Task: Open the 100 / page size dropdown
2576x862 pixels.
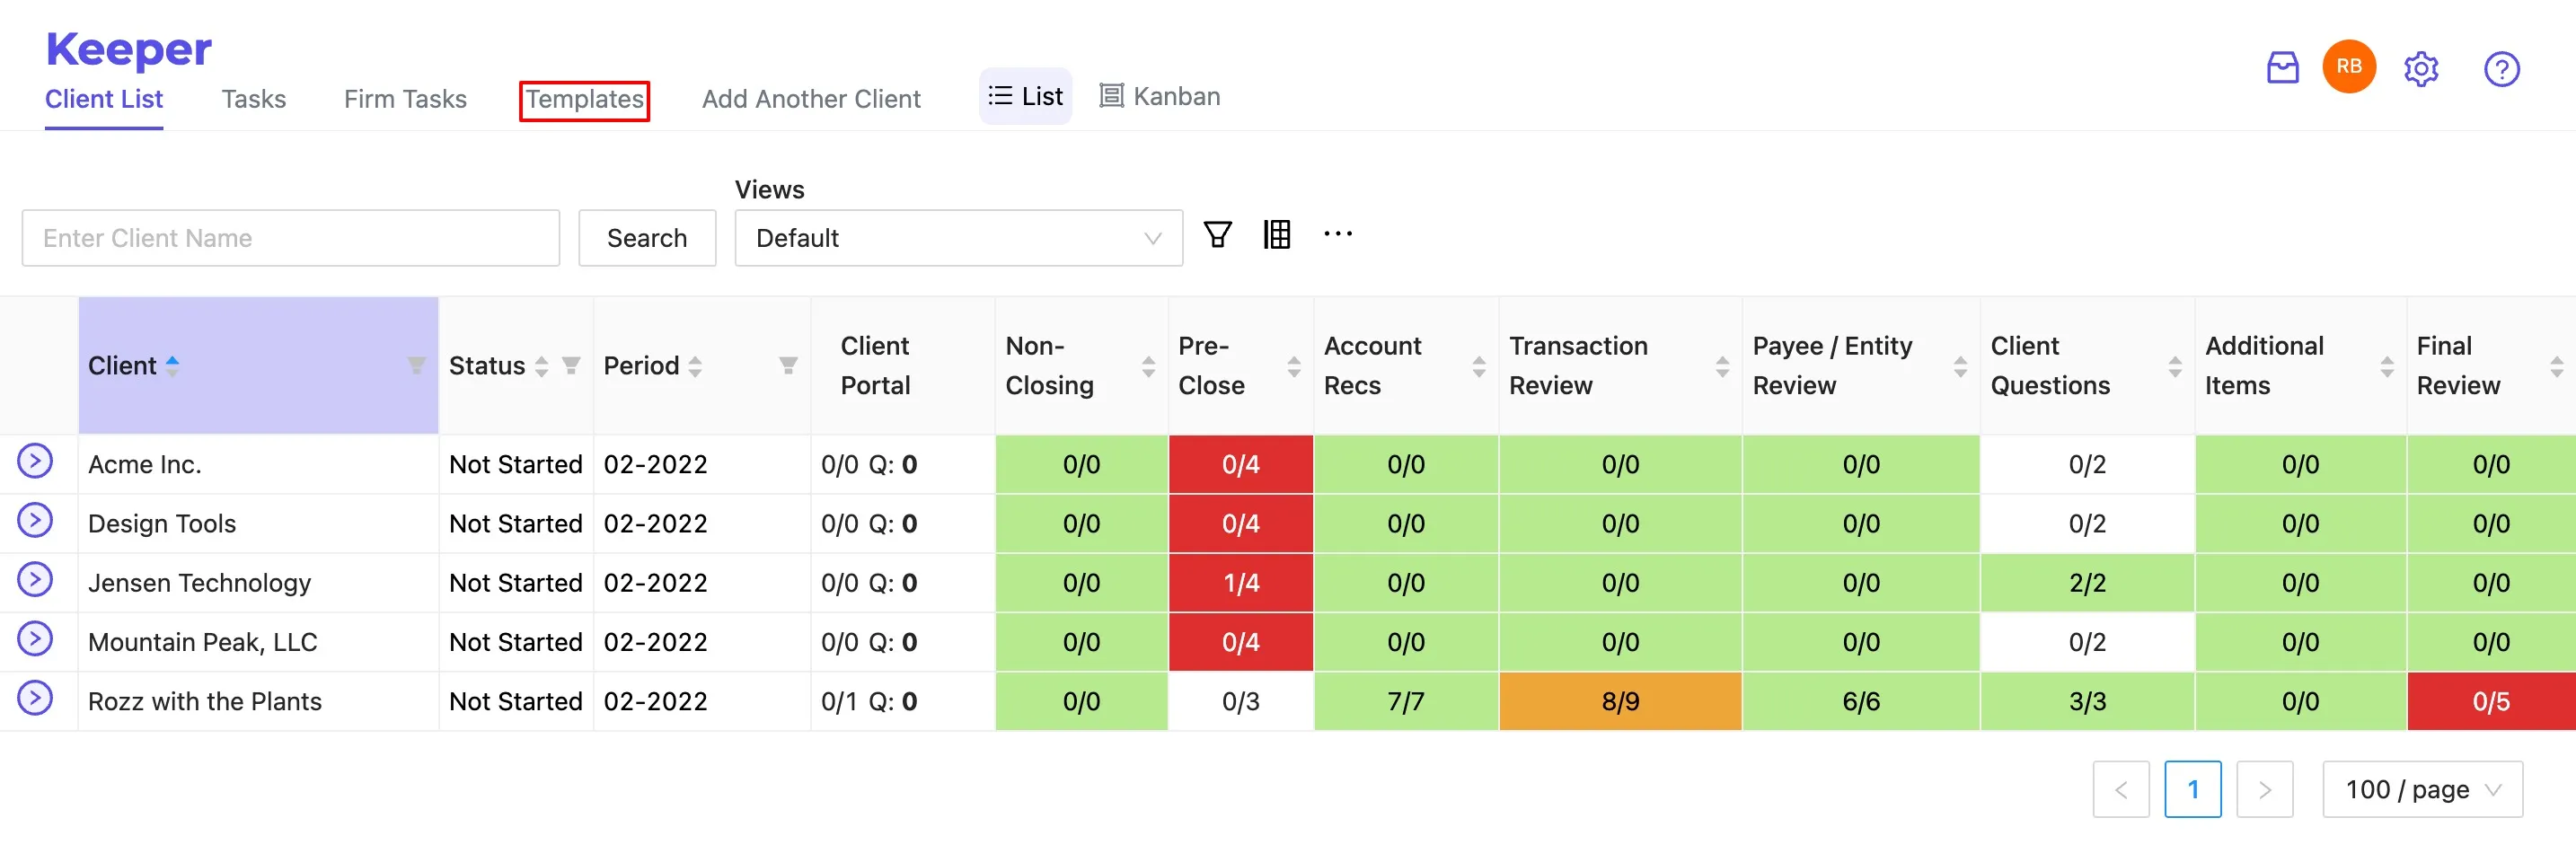Action: 2422,790
